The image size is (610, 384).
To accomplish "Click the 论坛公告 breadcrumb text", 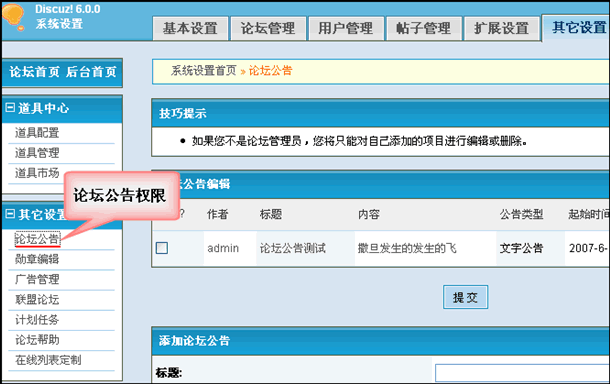I will (270, 70).
